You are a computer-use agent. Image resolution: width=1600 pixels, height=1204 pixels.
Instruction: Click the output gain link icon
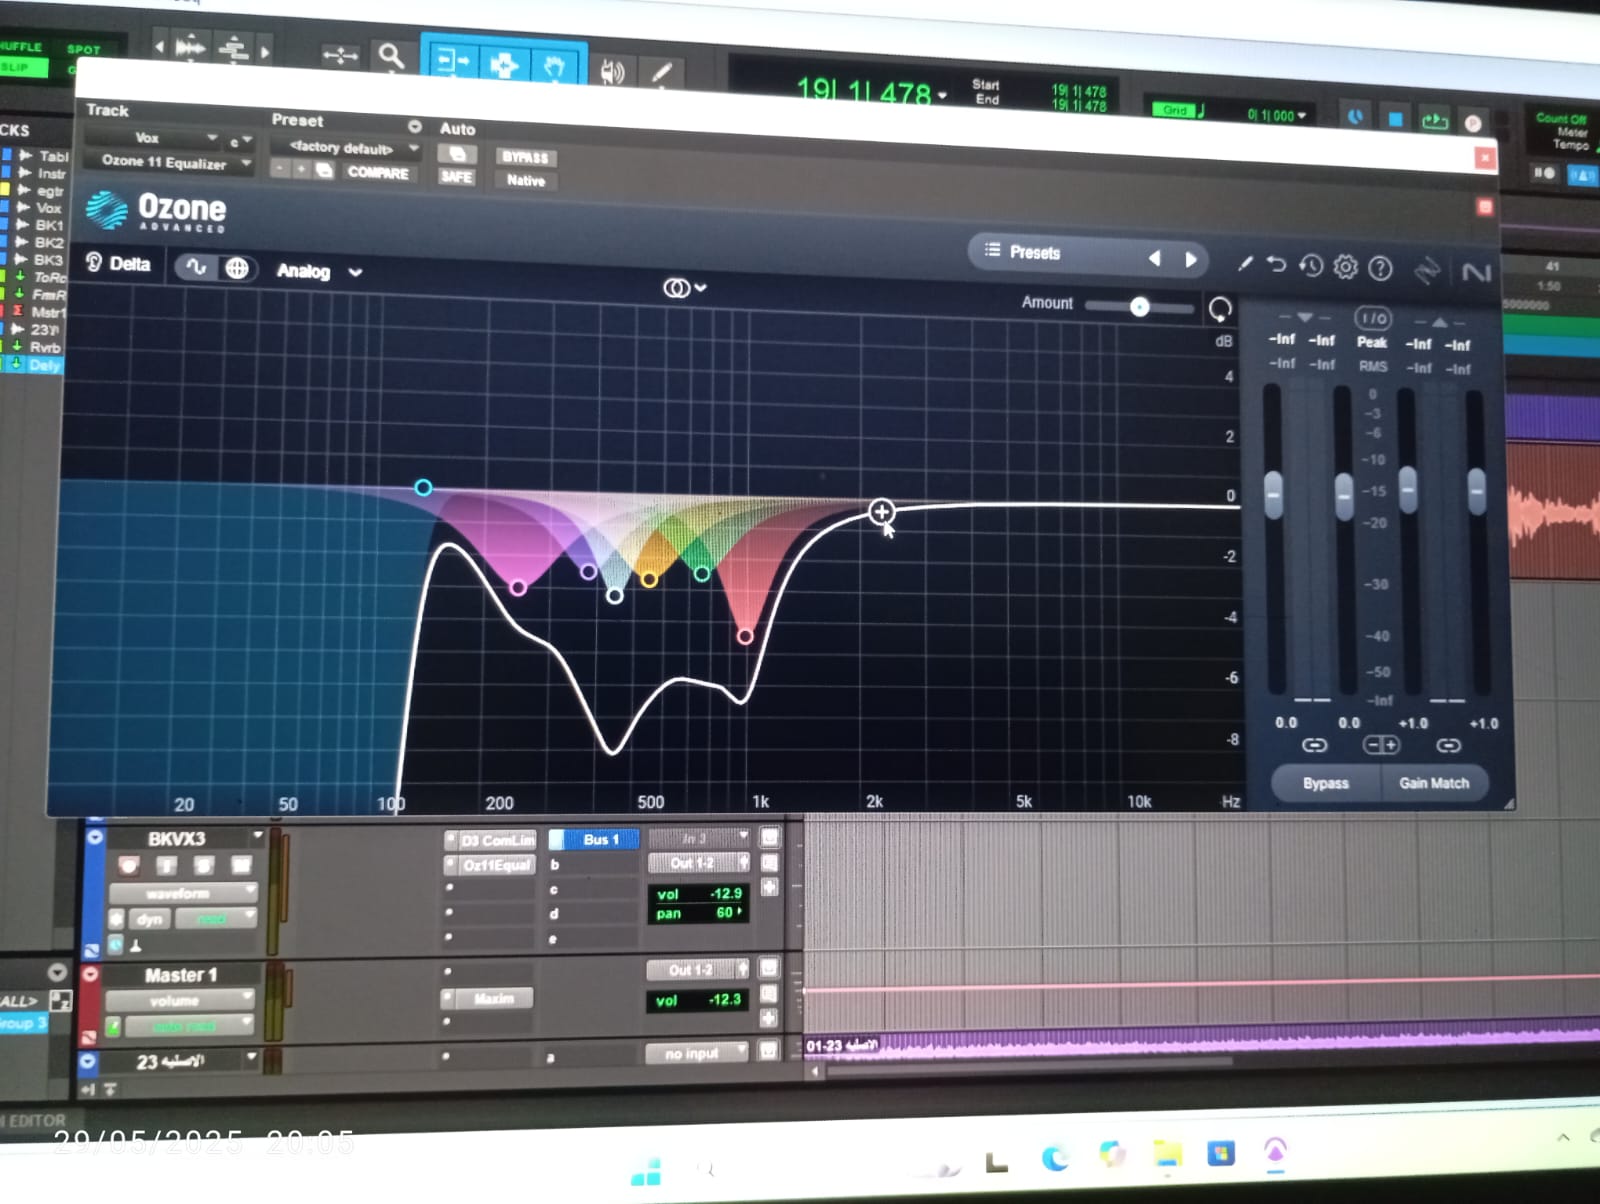coord(1448,745)
